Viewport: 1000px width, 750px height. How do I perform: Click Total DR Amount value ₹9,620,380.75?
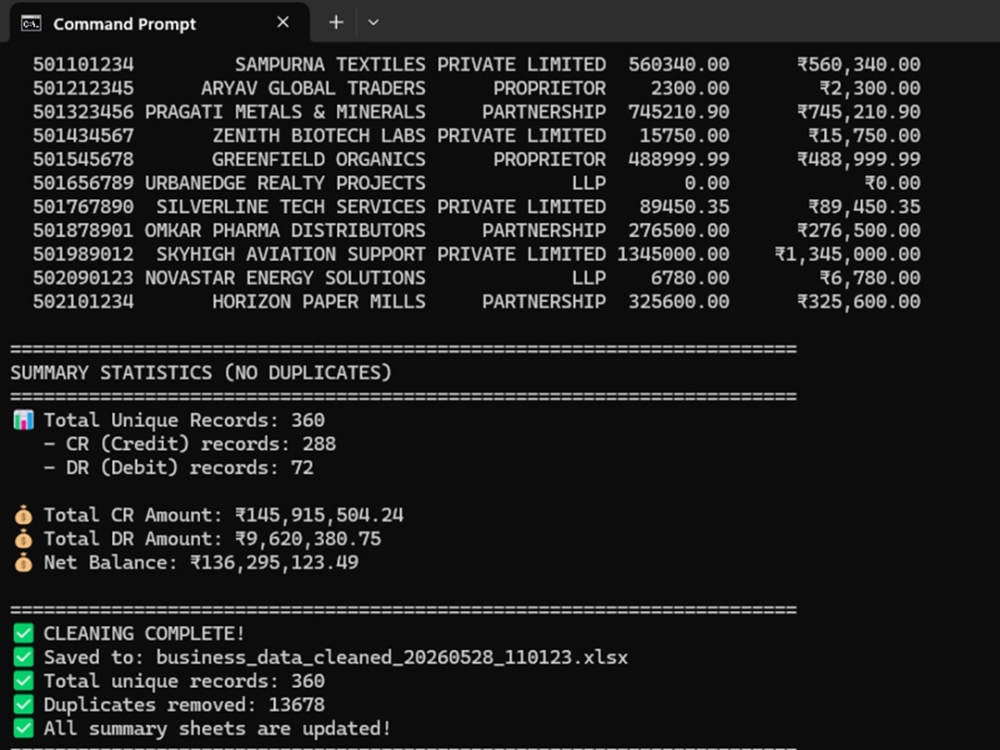tap(308, 539)
